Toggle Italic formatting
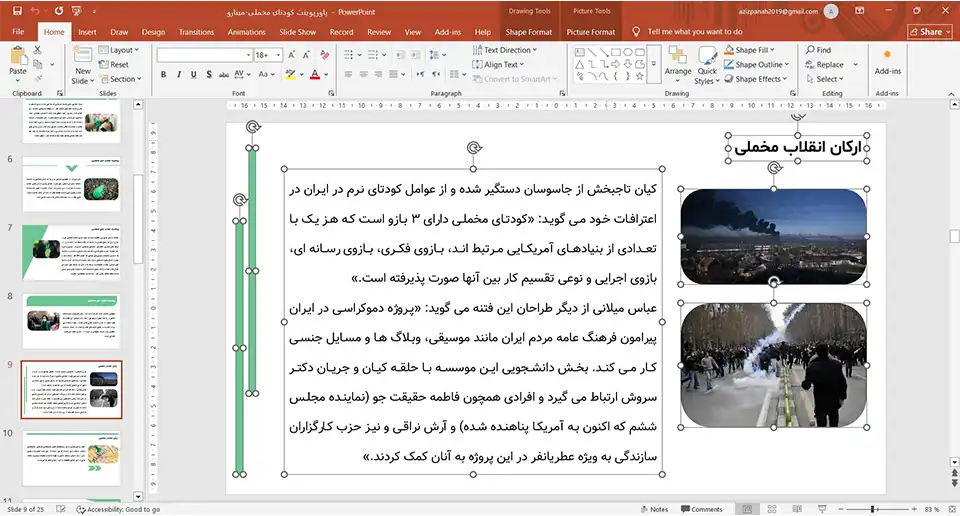 tap(178, 74)
